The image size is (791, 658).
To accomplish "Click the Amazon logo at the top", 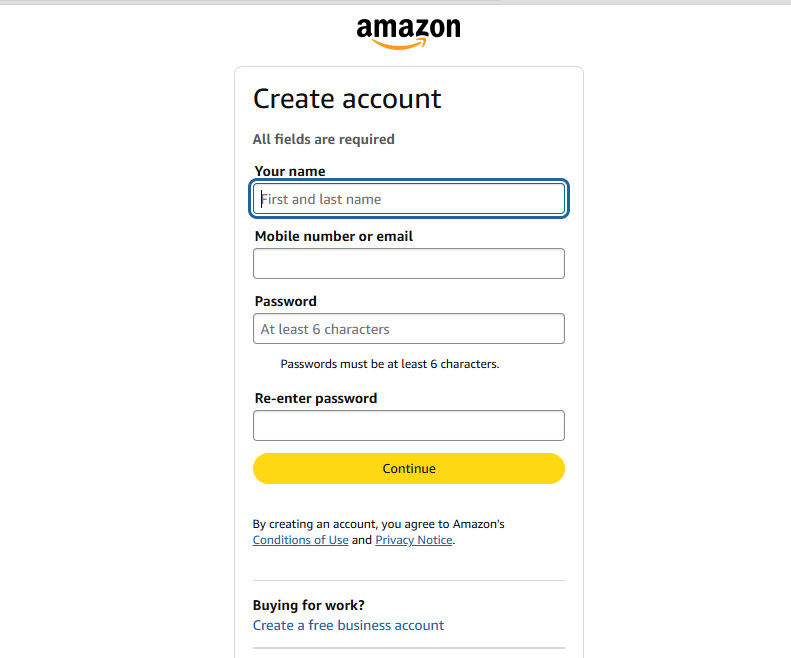I will point(408,31).
